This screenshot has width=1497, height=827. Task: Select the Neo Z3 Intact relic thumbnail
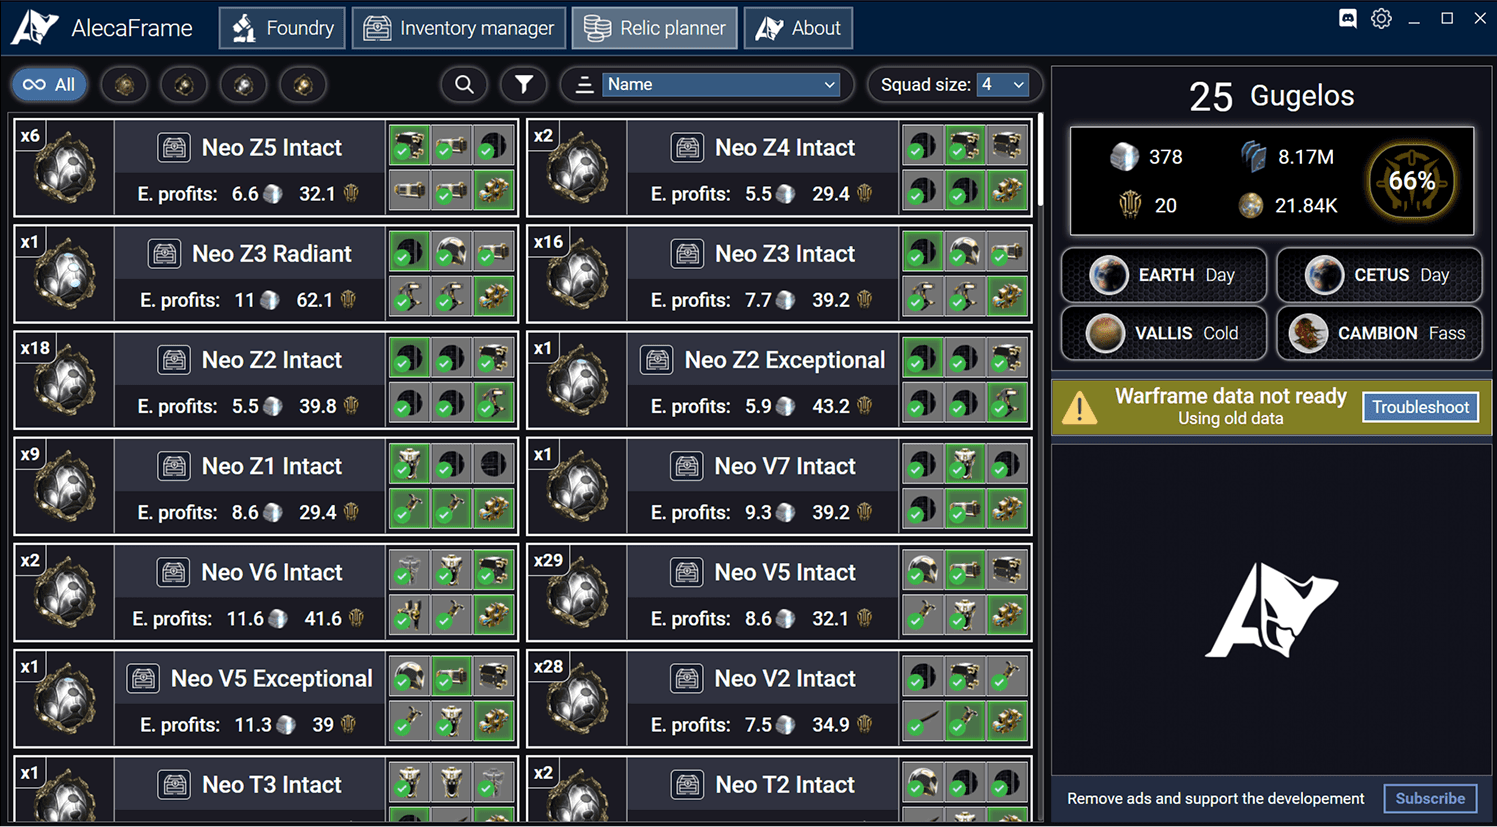click(578, 275)
